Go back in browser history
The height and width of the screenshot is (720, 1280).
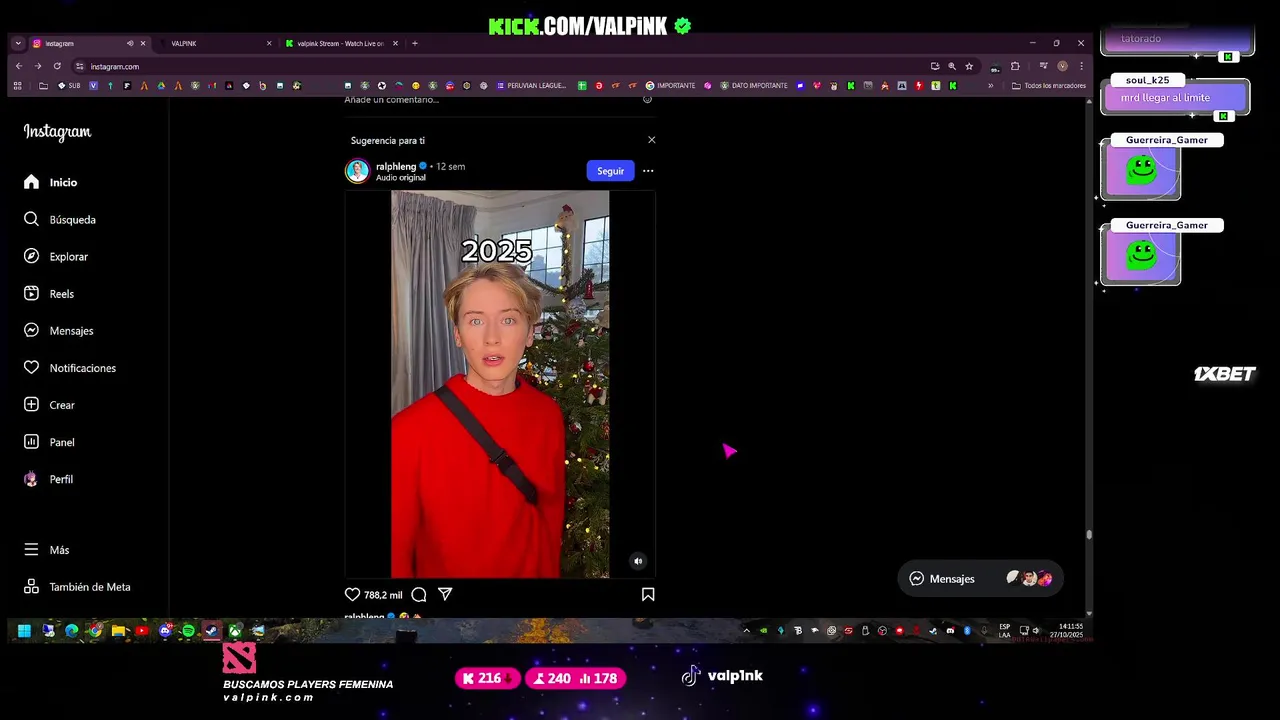click(x=18, y=66)
